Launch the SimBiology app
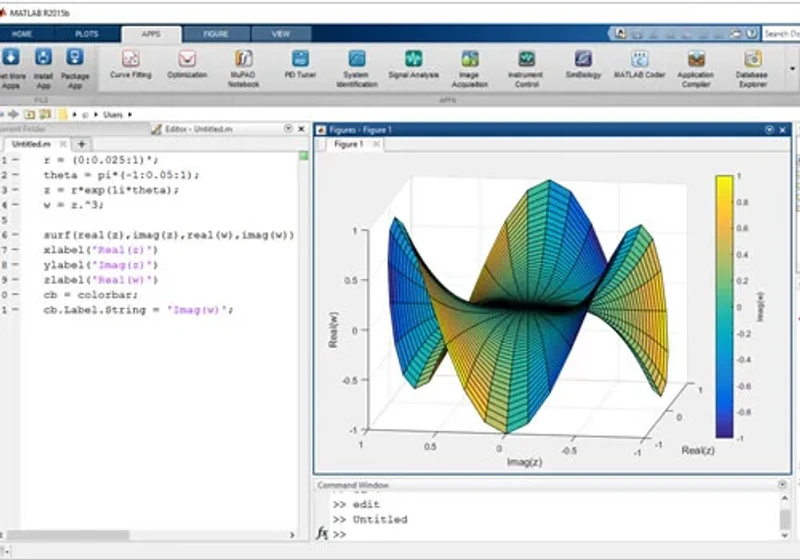Image resolution: width=800 pixels, height=560 pixels. click(x=583, y=64)
